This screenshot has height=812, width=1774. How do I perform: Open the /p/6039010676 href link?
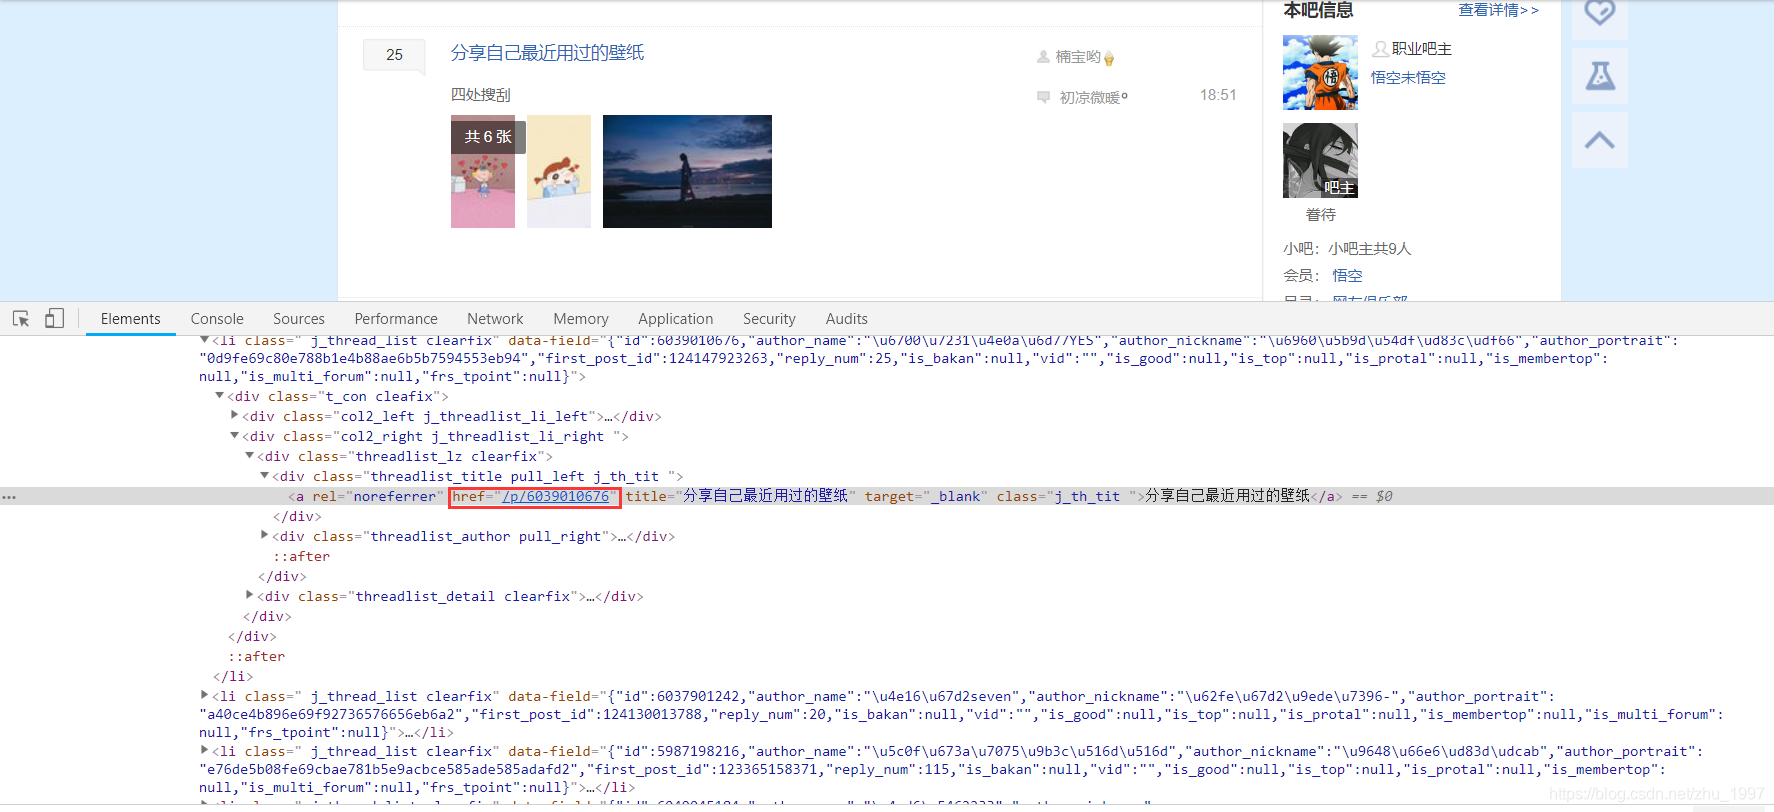pos(556,496)
